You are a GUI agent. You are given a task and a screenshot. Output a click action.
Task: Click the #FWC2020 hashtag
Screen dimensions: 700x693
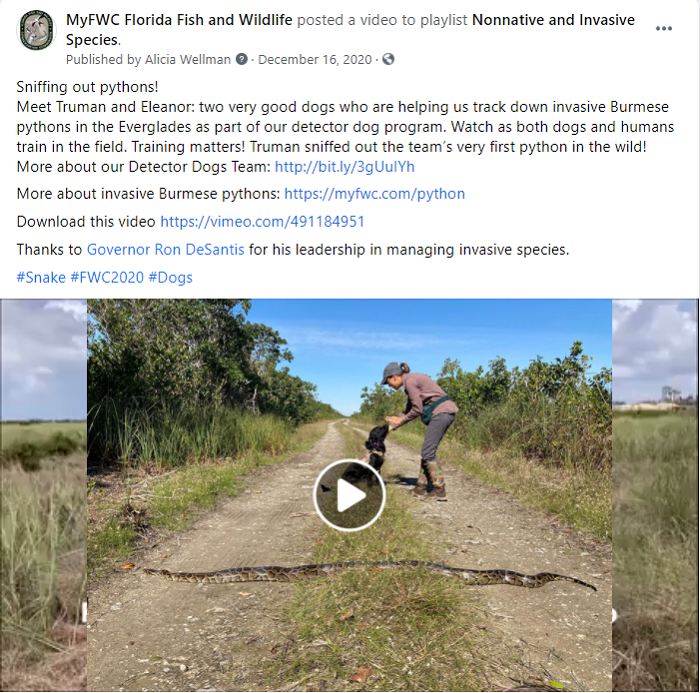107,278
